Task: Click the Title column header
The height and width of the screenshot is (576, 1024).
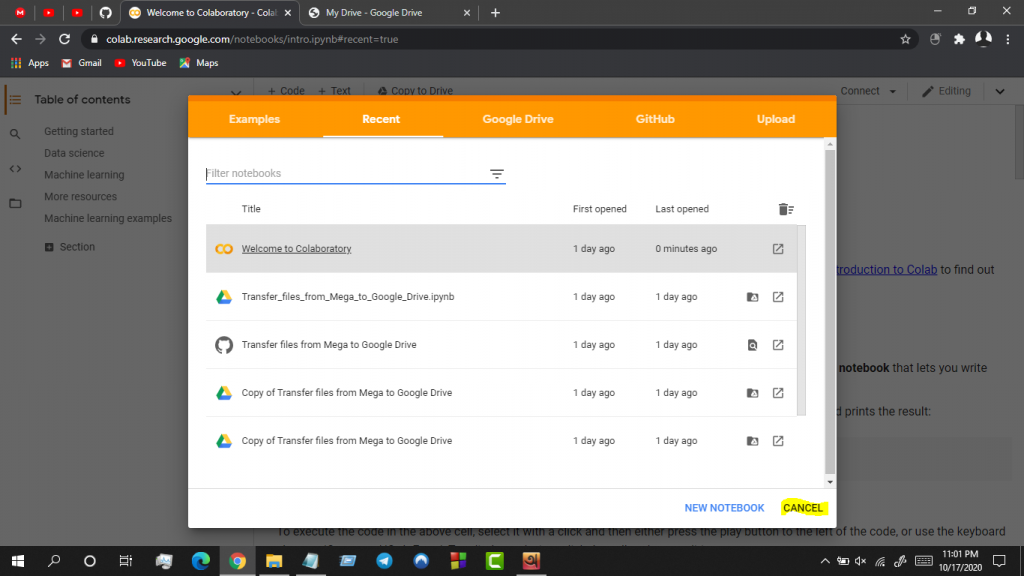Action: click(251, 209)
